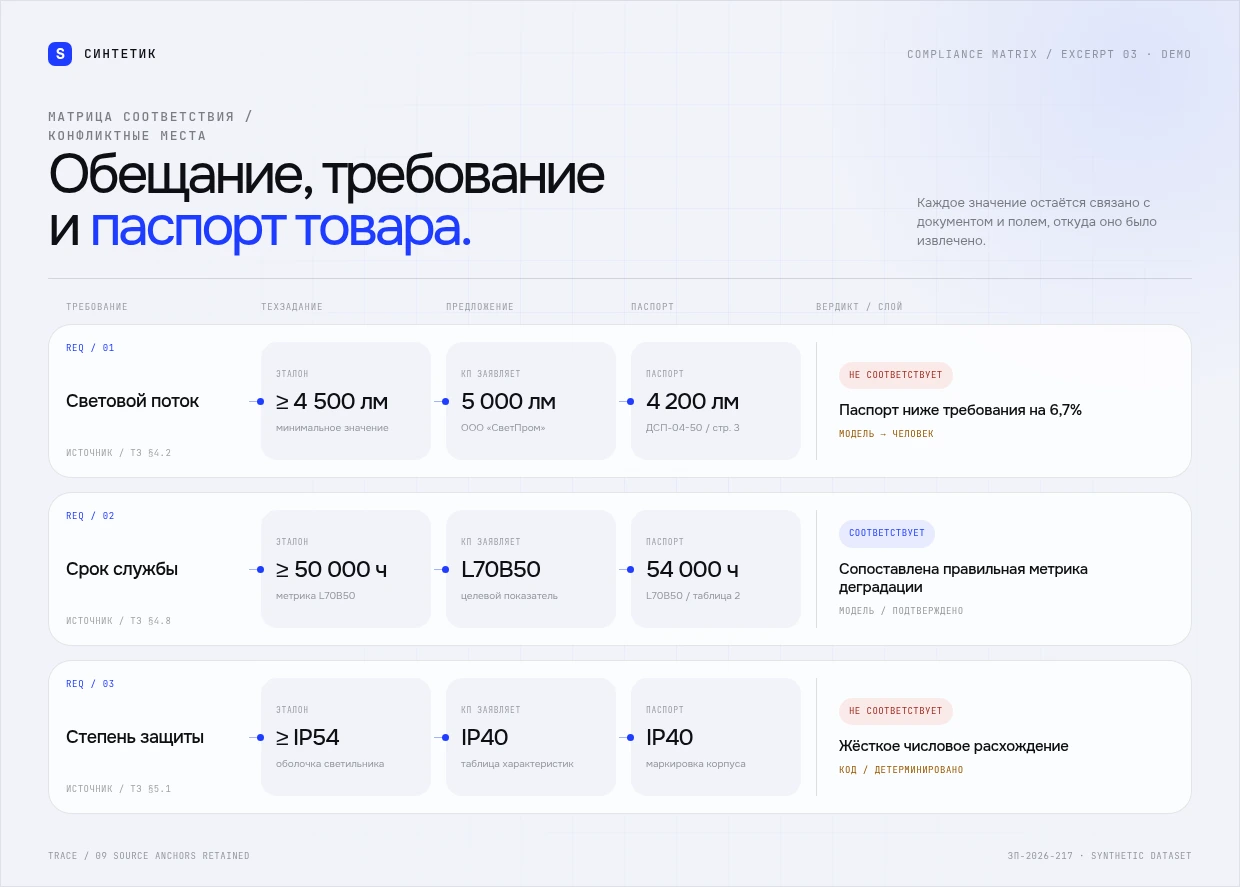
Task: Click the НЕ СООТВЕТСТВУЕТ badge for Световой поток
Action: click(896, 375)
